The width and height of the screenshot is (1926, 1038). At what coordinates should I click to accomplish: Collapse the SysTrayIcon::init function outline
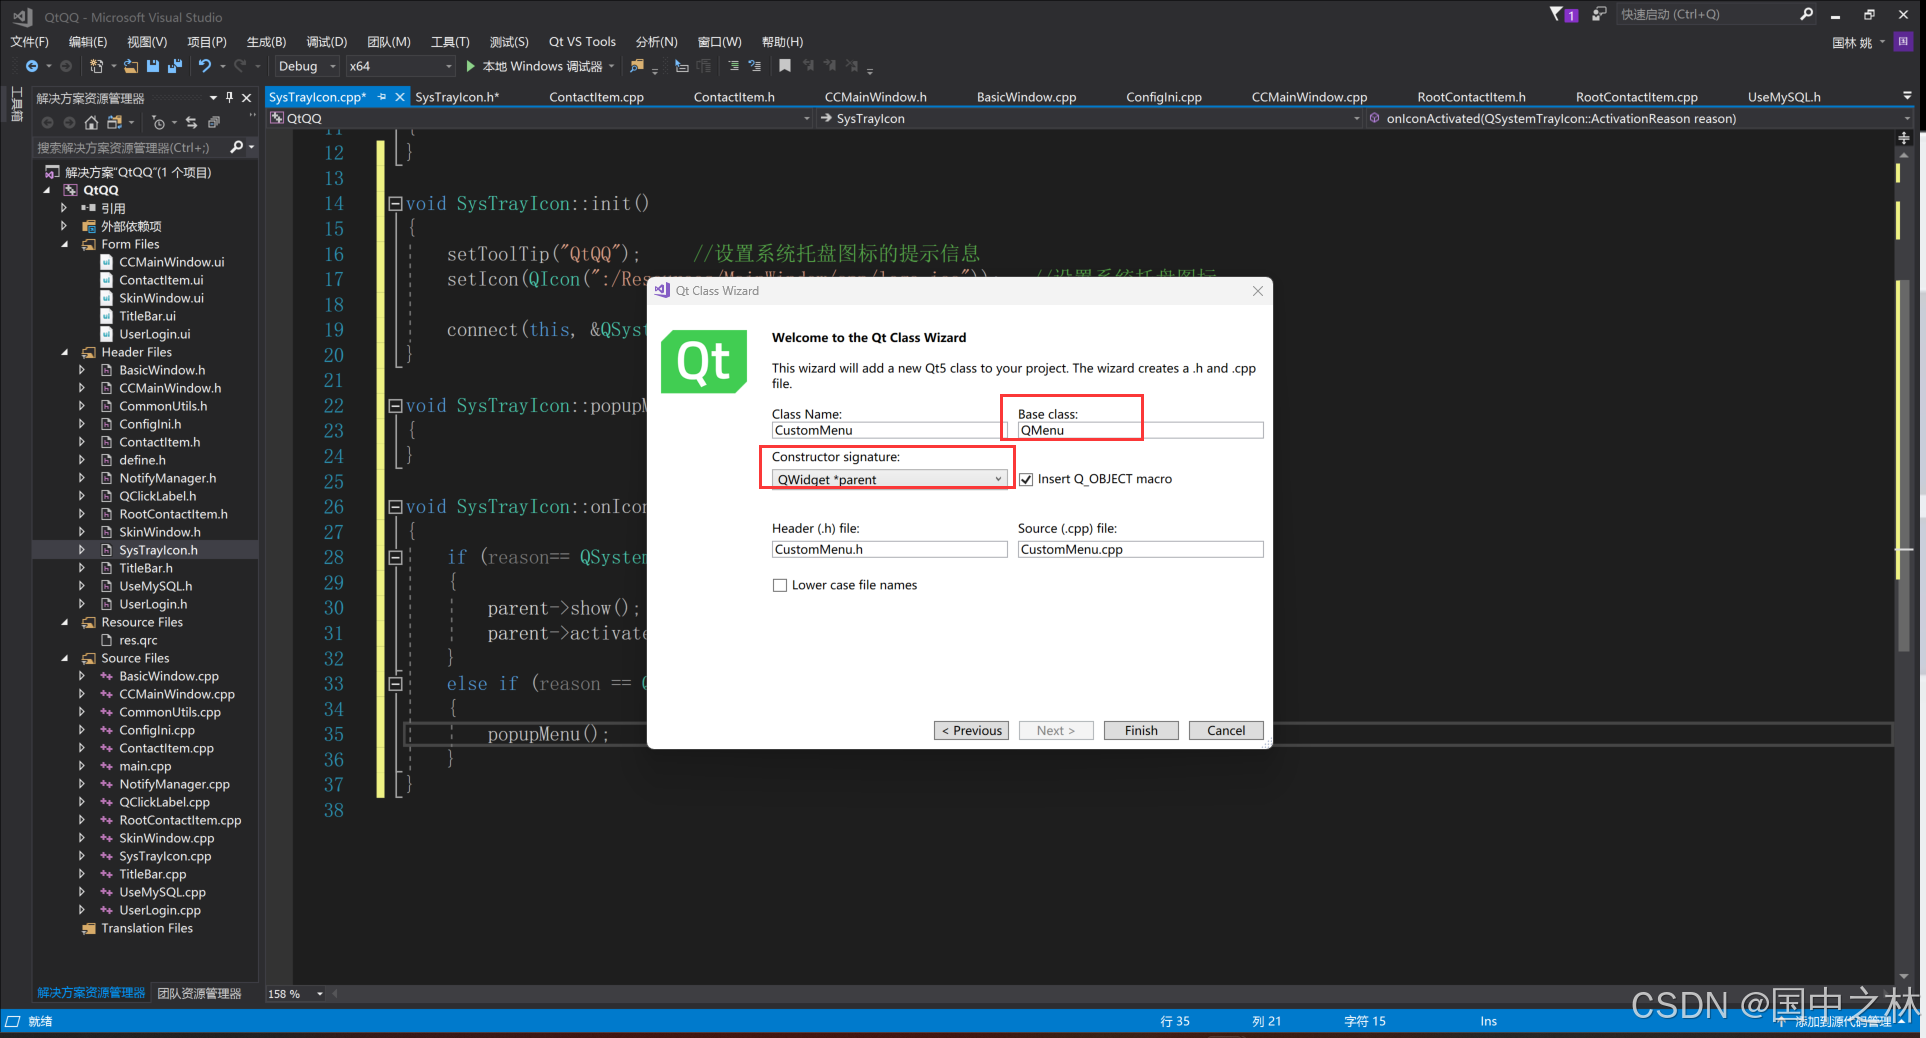point(395,203)
